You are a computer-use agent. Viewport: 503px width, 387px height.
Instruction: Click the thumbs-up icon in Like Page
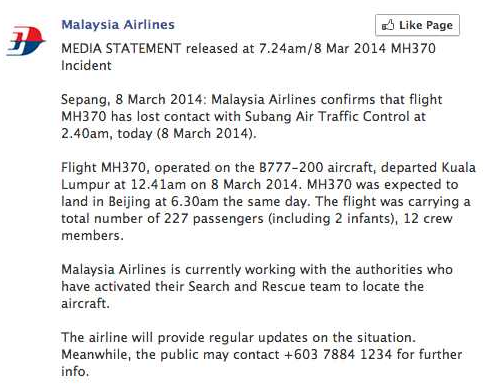(x=388, y=25)
